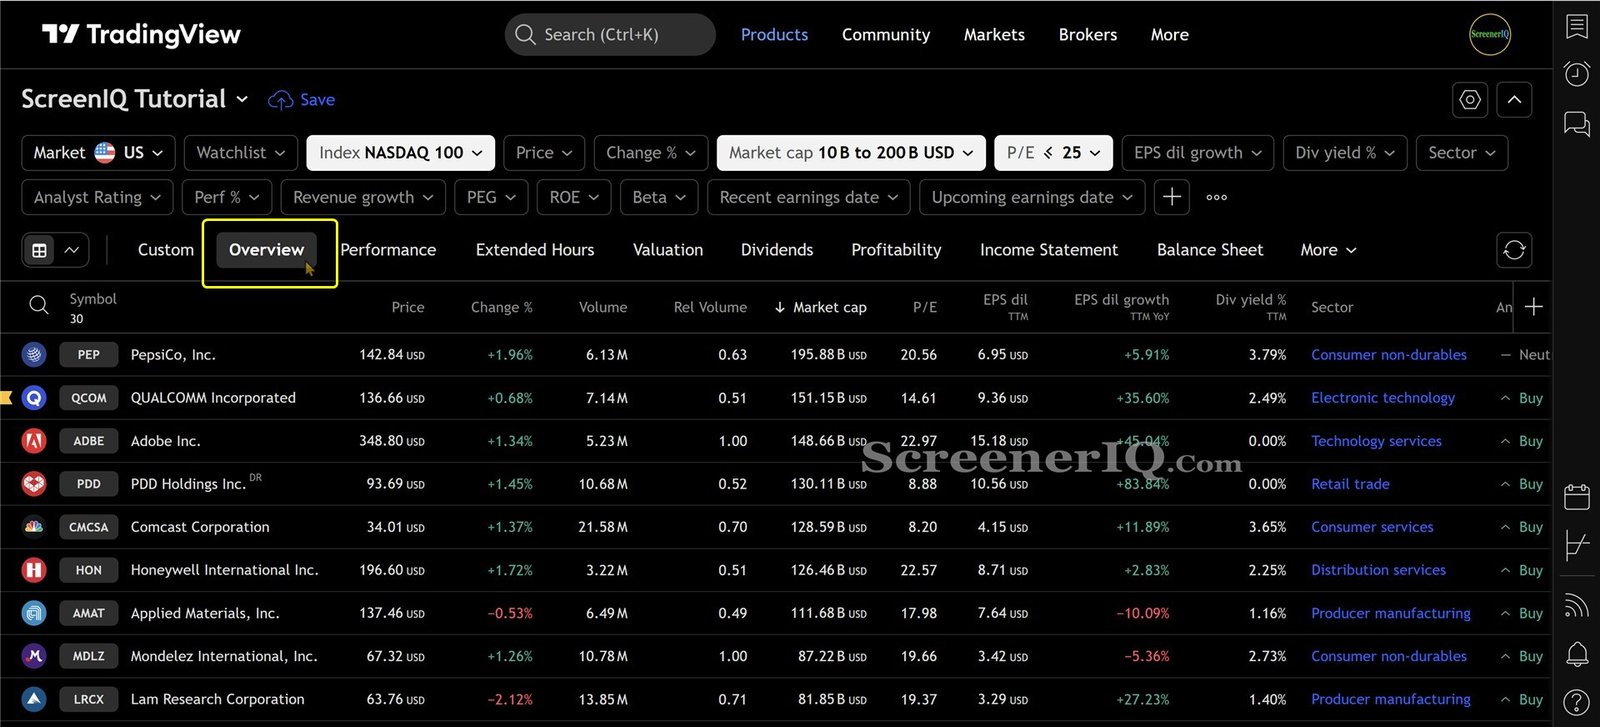Open the alerts clock icon in sidebar

(1577, 74)
